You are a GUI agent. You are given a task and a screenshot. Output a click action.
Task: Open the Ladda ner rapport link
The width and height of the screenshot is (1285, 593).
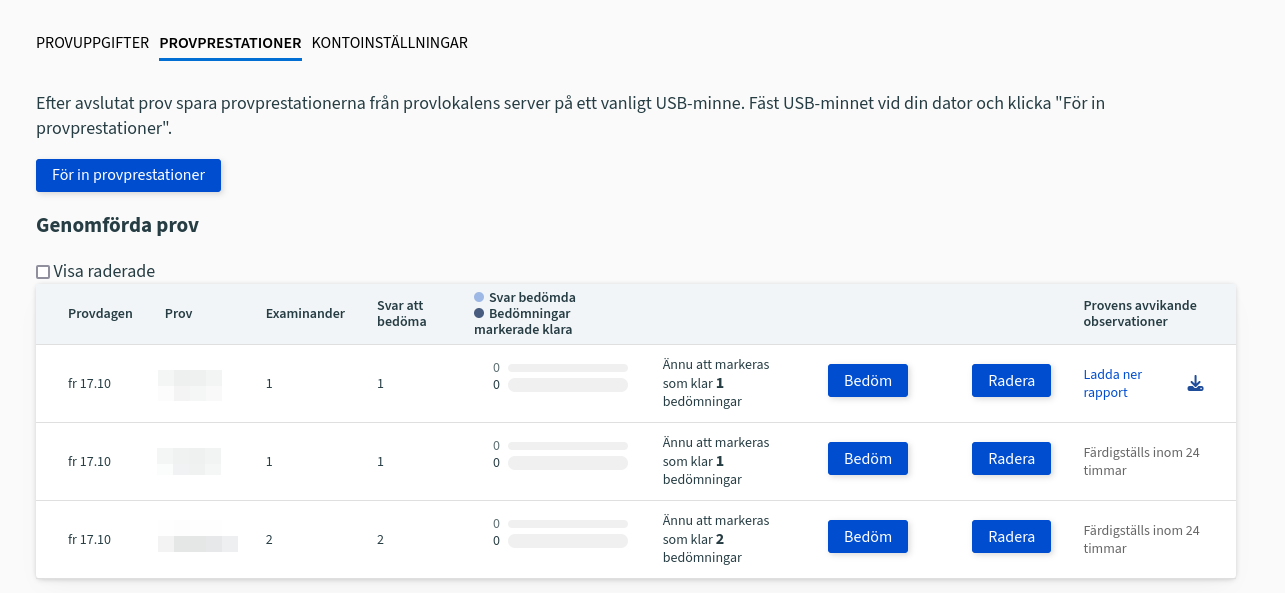(1112, 384)
